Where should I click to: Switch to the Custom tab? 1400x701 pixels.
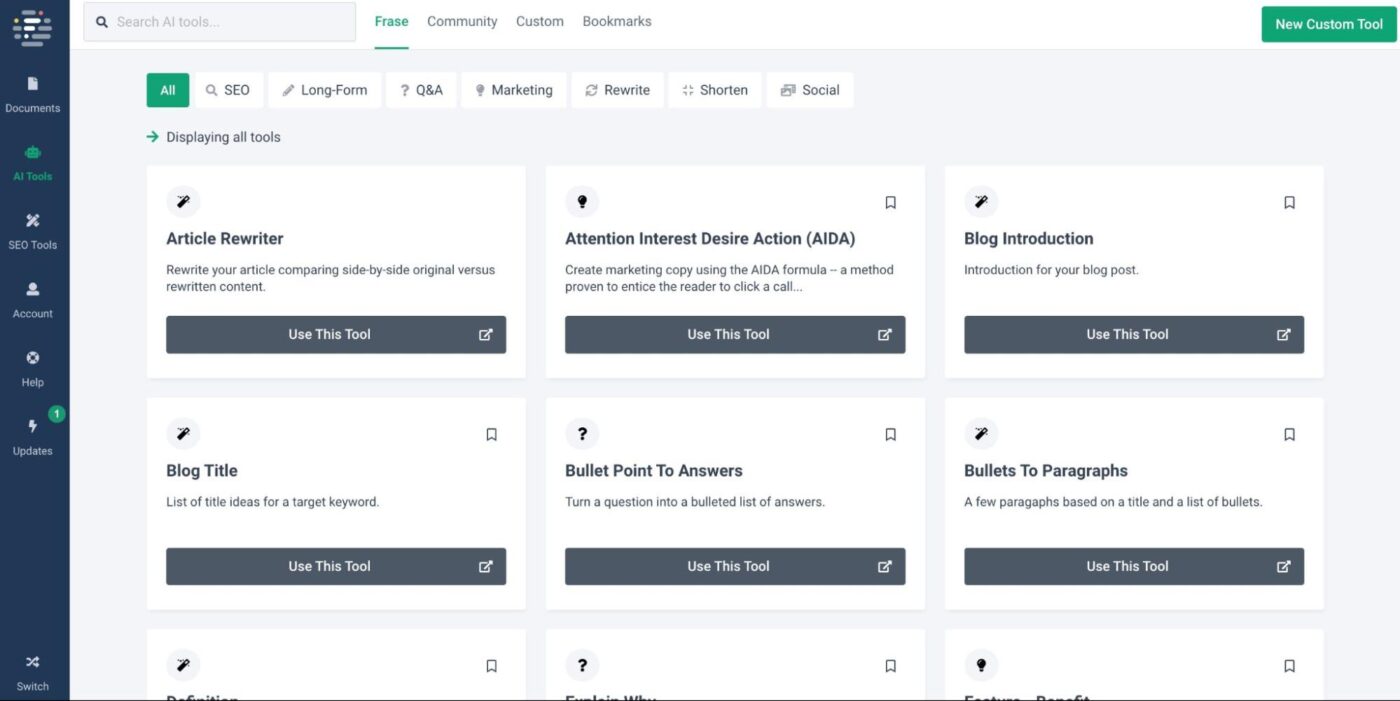(539, 21)
